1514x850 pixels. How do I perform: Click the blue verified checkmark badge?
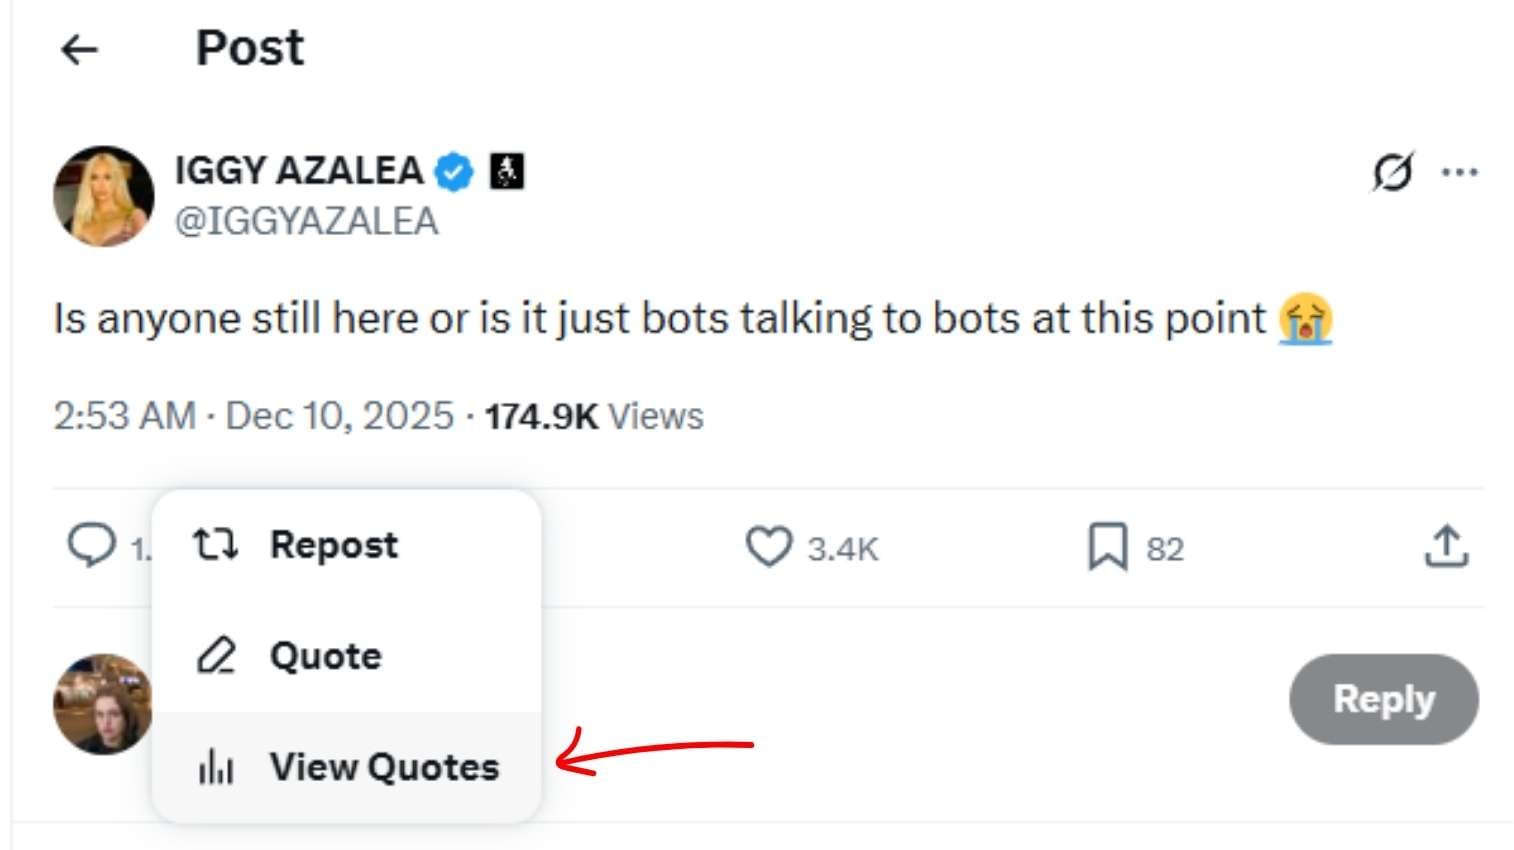pyautogui.click(x=452, y=170)
